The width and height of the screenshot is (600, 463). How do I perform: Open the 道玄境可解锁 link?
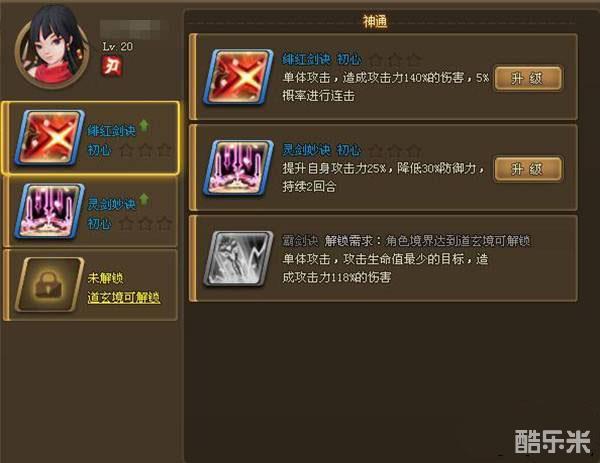click(x=124, y=297)
